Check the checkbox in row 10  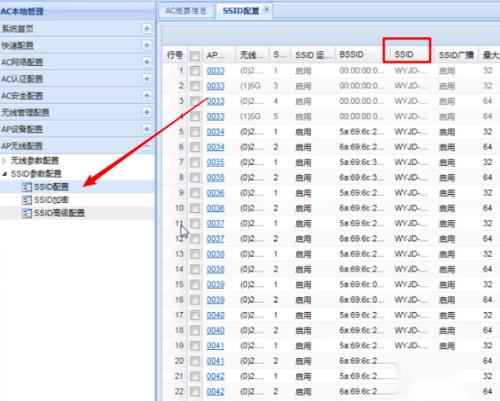(195, 208)
